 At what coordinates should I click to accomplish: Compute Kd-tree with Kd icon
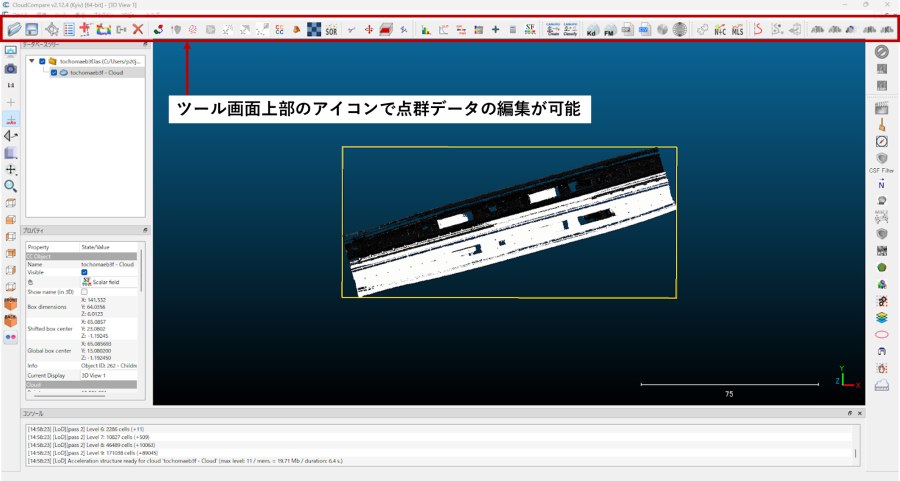coord(592,29)
